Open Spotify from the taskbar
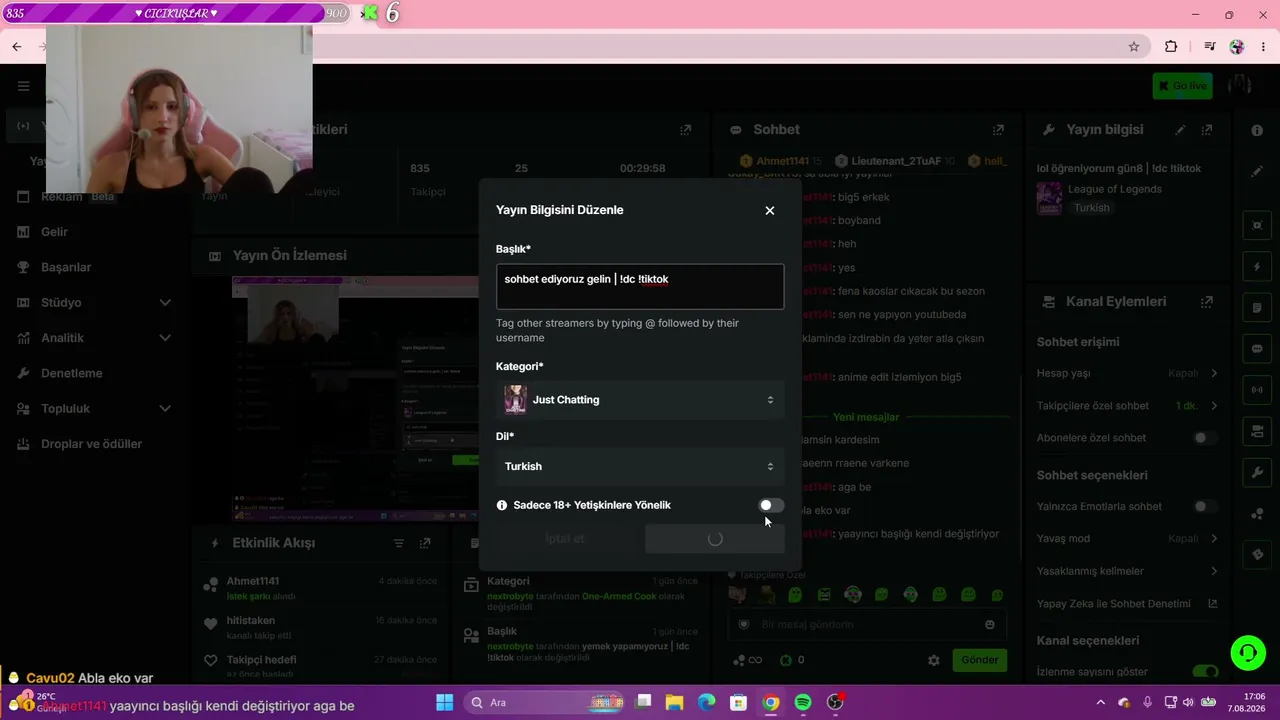Screen dimensions: 1280x720 click(803, 703)
